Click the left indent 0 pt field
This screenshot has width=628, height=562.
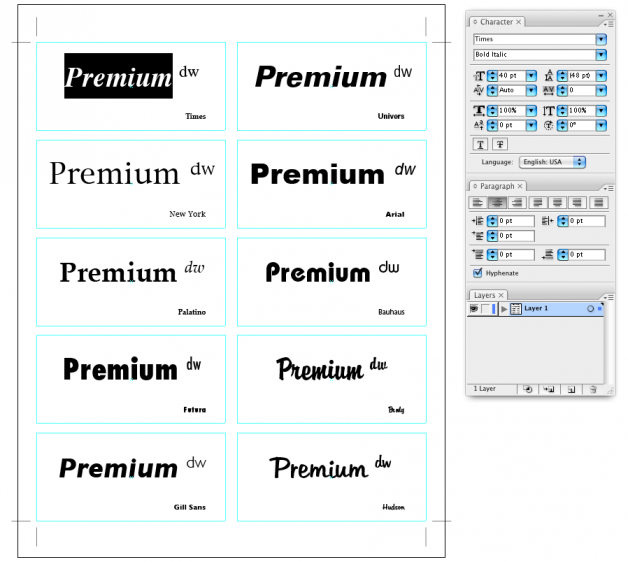point(516,221)
